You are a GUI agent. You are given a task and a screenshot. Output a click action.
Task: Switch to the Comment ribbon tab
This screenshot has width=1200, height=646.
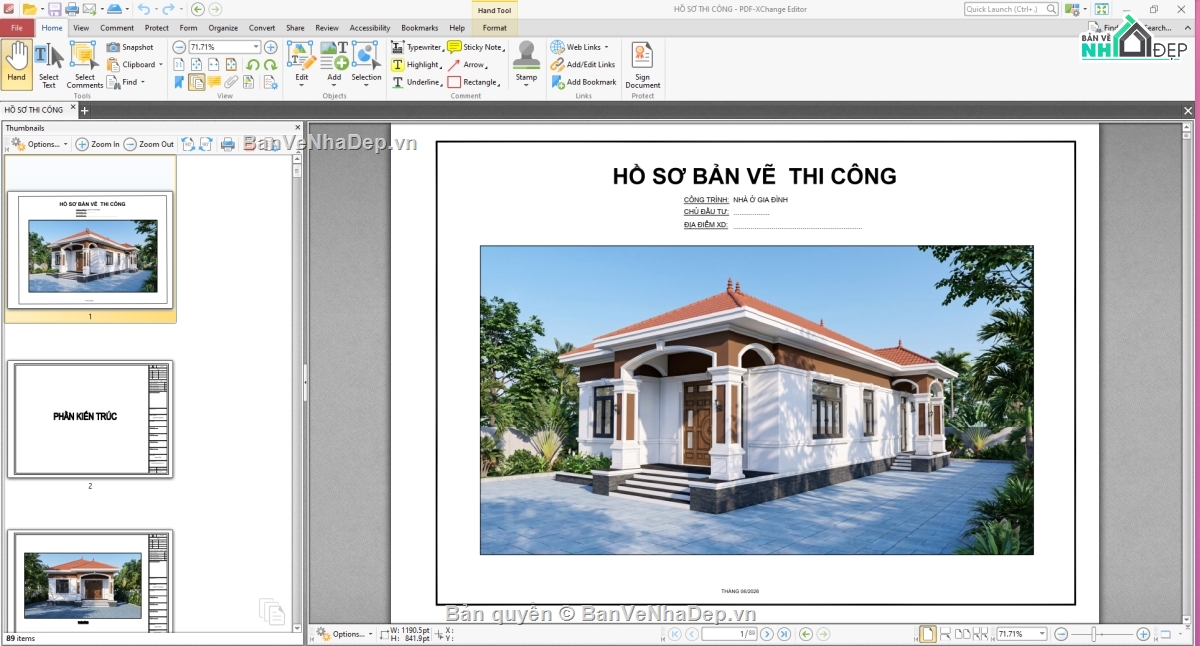tap(117, 28)
